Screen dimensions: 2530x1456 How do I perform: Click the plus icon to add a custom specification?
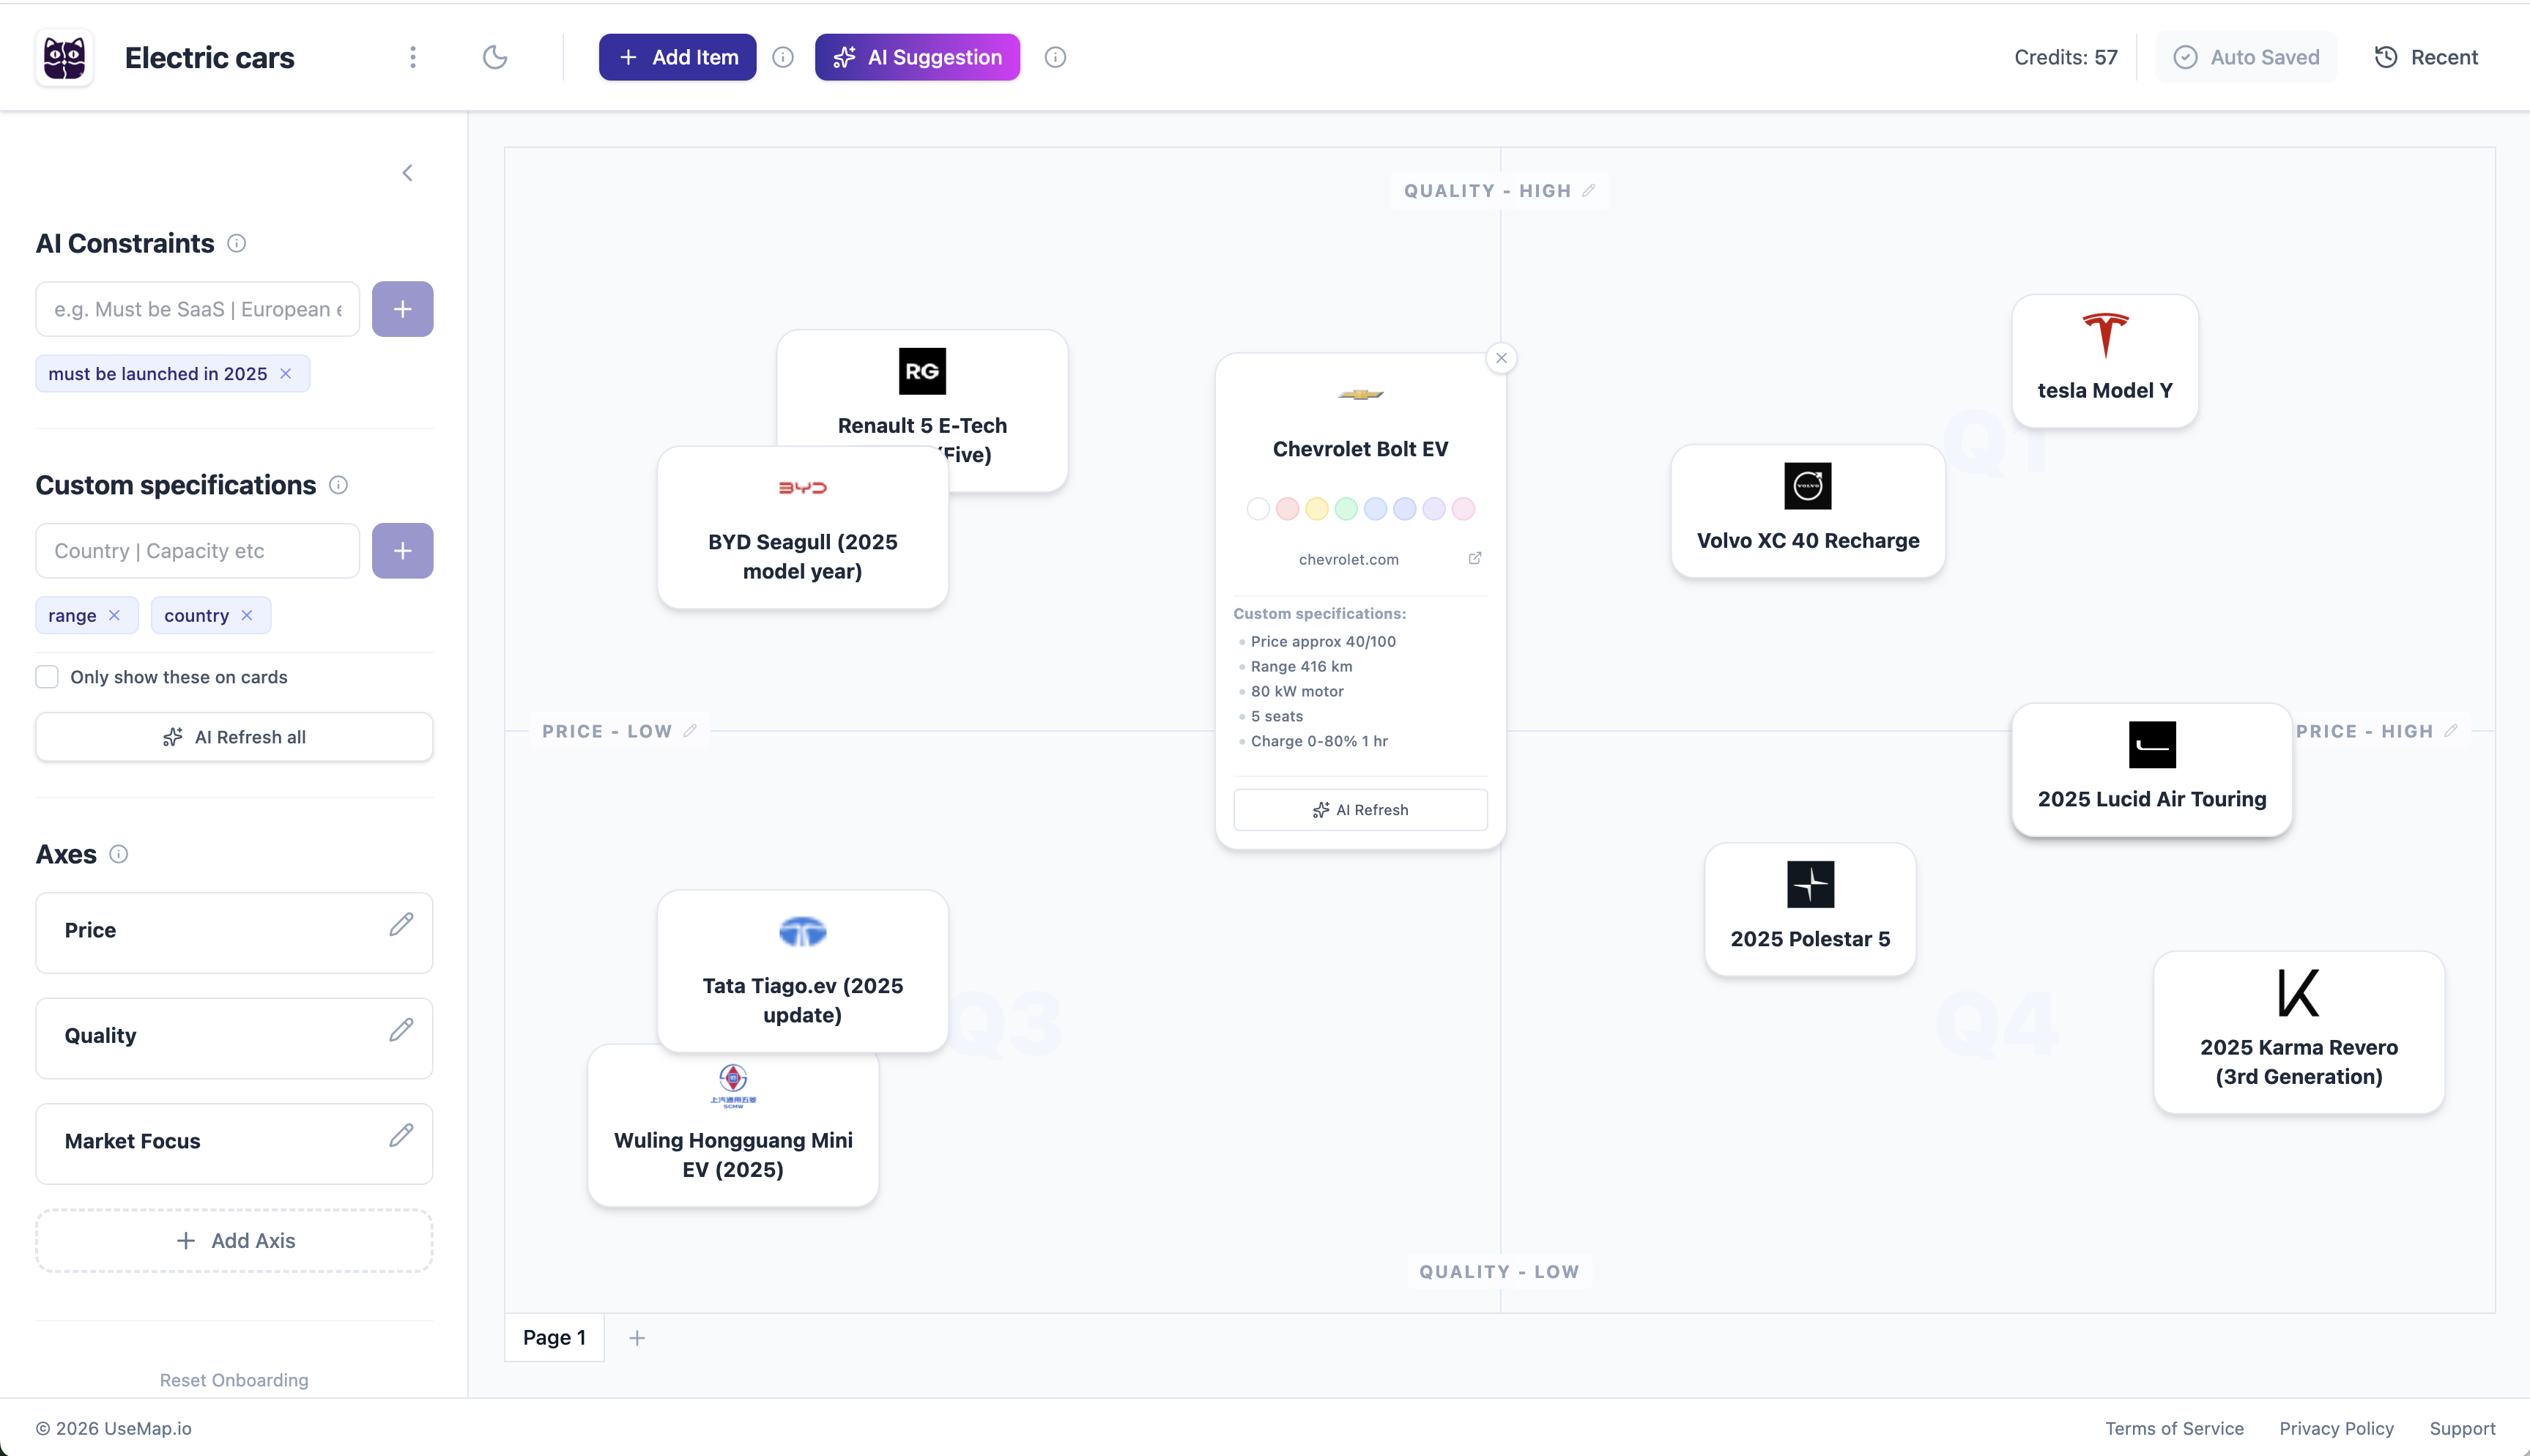tap(402, 550)
